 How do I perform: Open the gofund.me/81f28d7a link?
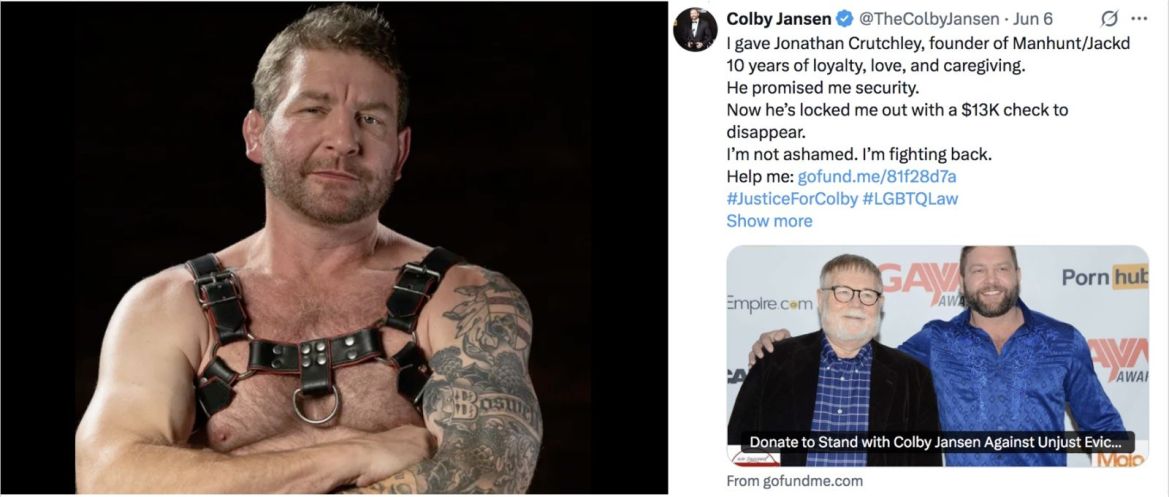(x=877, y=177)
